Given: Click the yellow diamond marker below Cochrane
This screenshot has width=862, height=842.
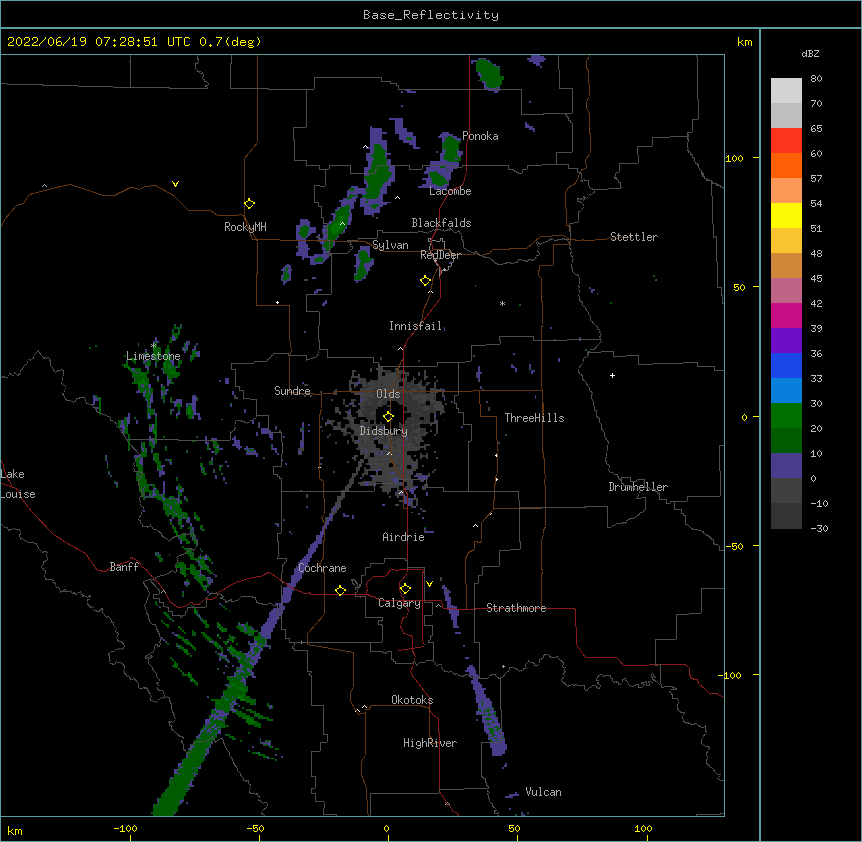Looking at the screenshot, I should click(x=341, y=590).
